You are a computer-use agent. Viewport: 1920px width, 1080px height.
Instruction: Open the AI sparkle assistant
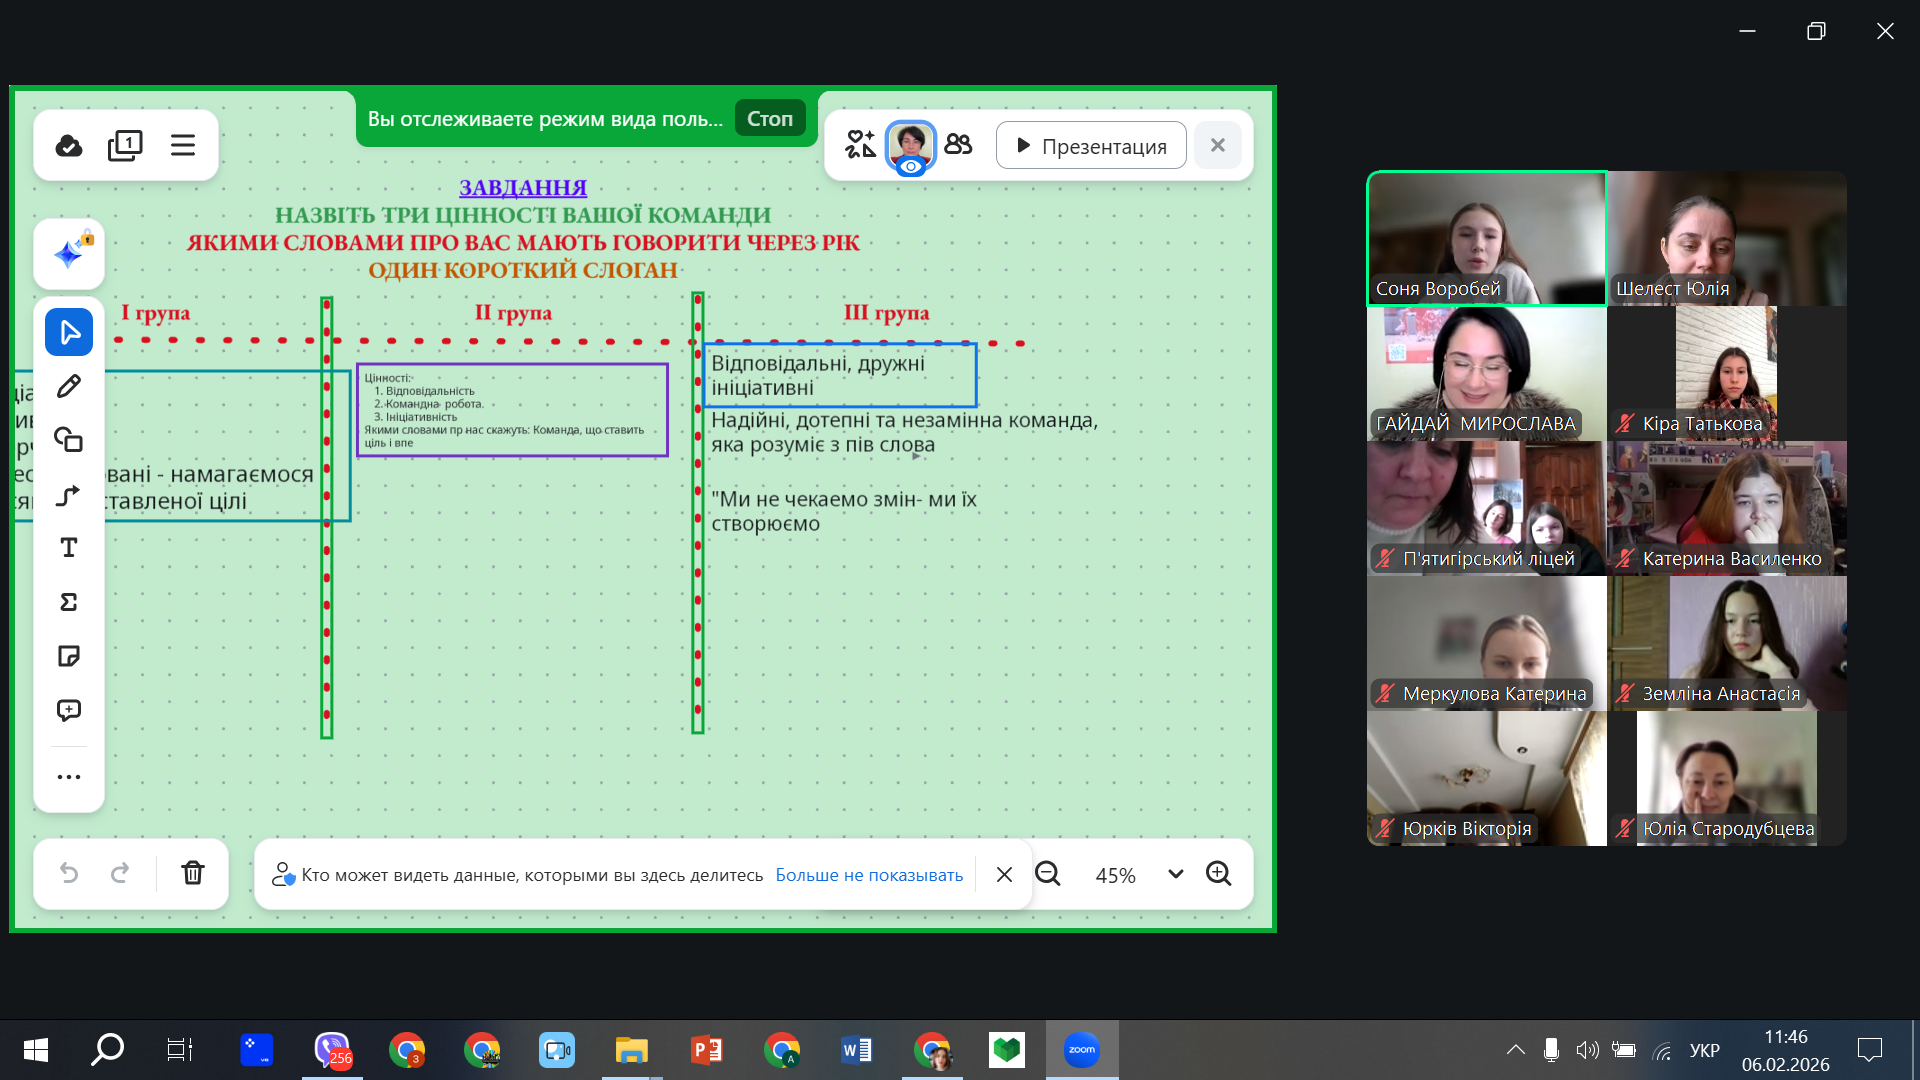point(69,254)
